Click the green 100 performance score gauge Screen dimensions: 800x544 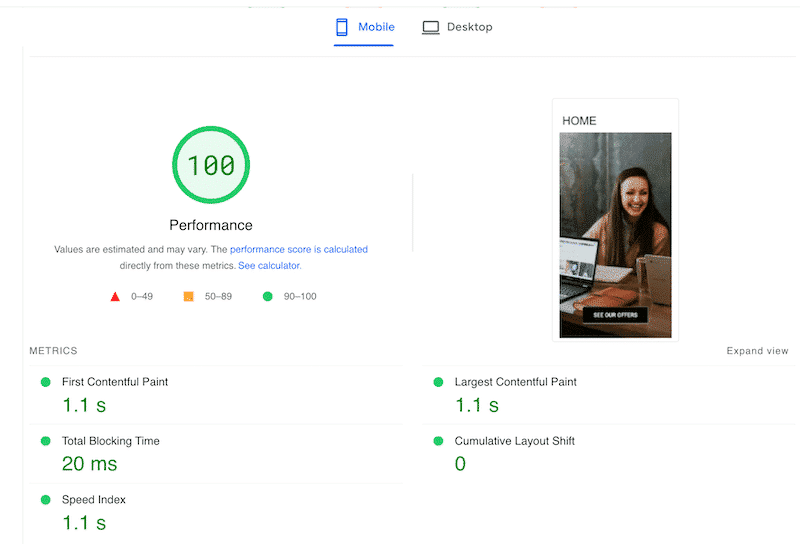click(x=211, y=165)
